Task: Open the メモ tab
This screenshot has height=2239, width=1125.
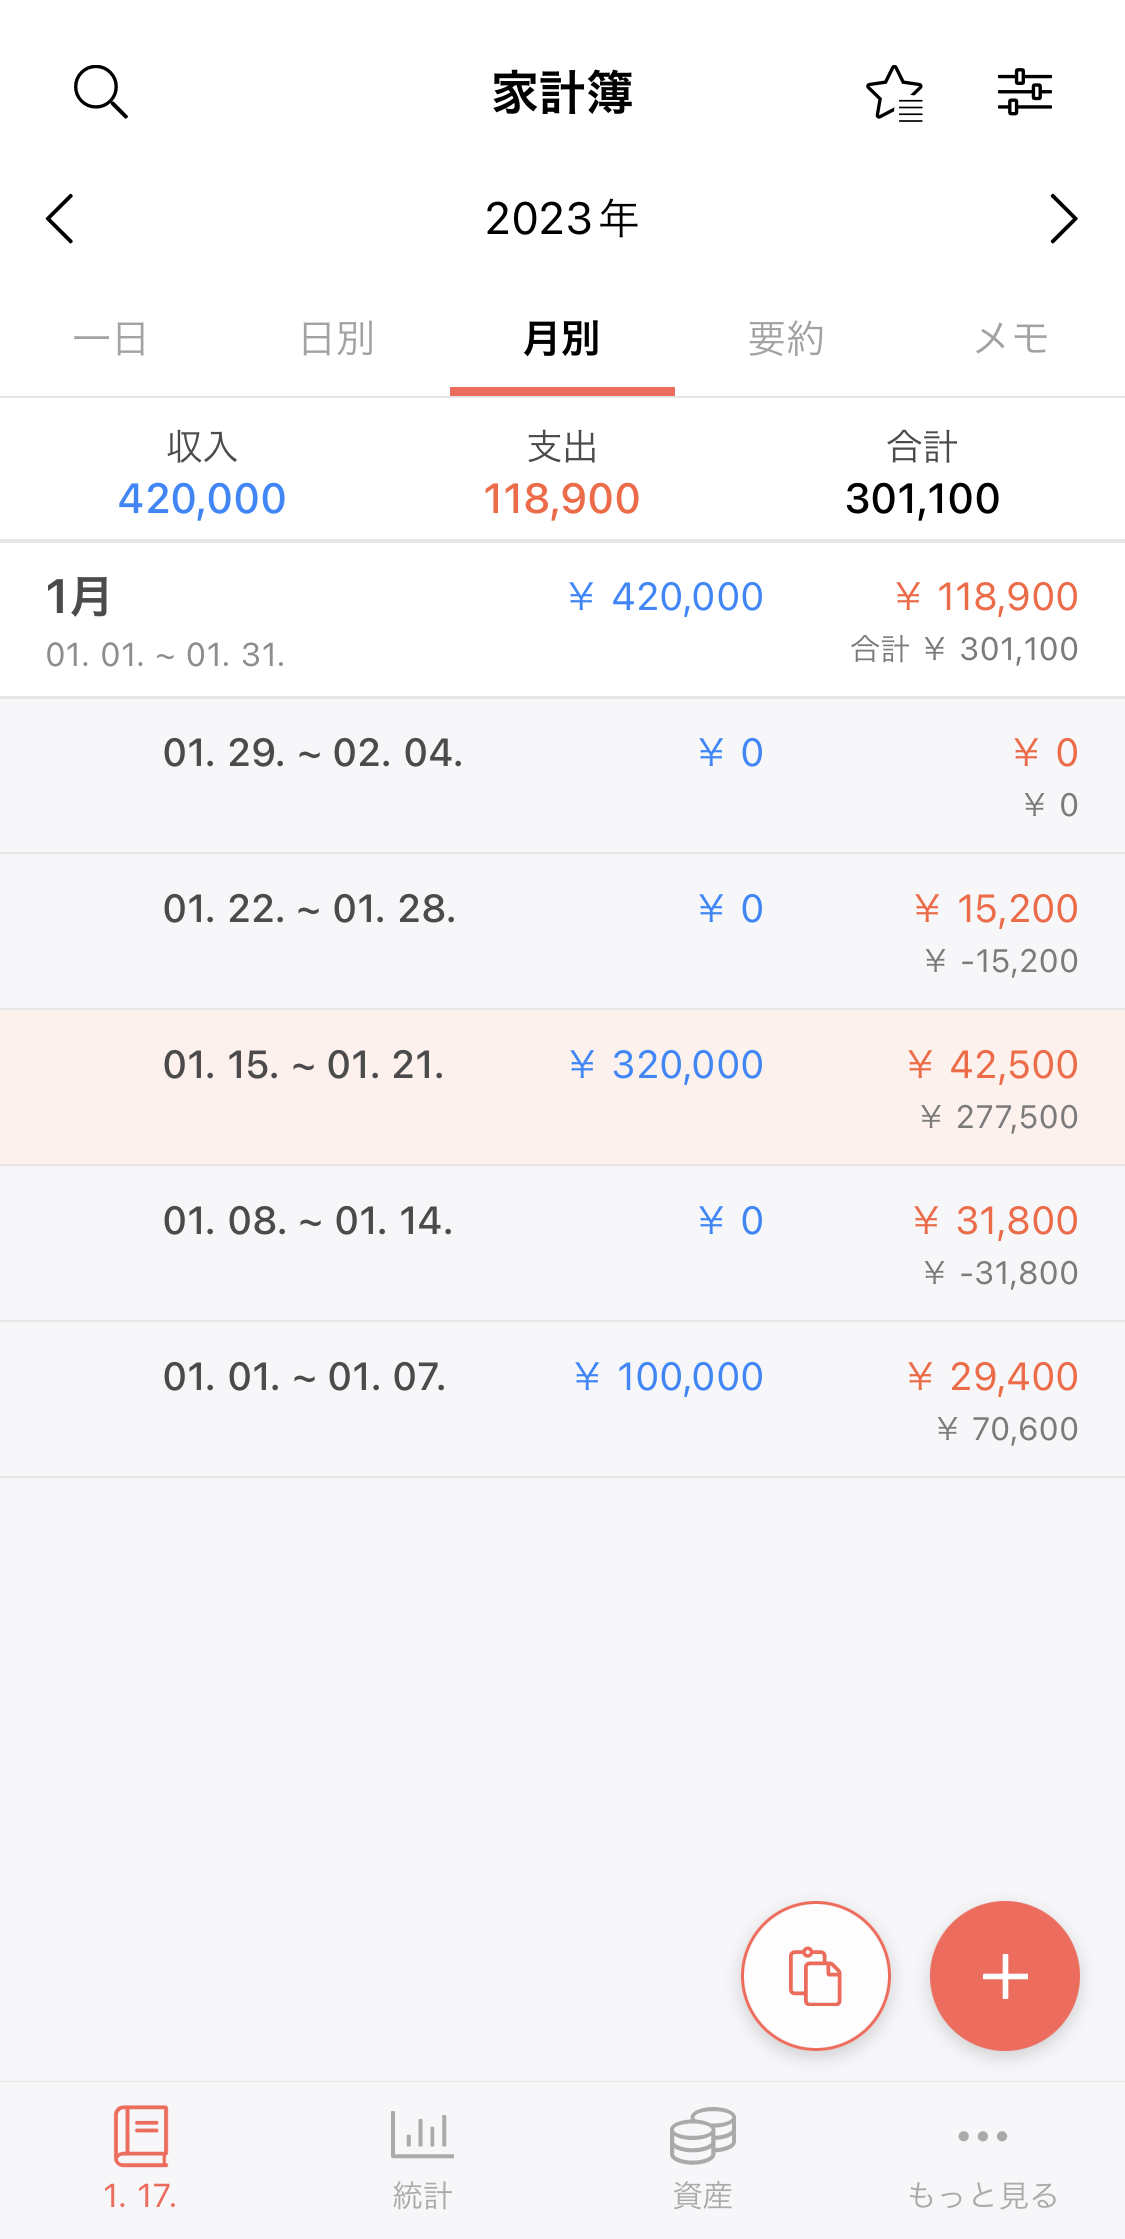Action: pyautogui.click(x=1011, y=339)
